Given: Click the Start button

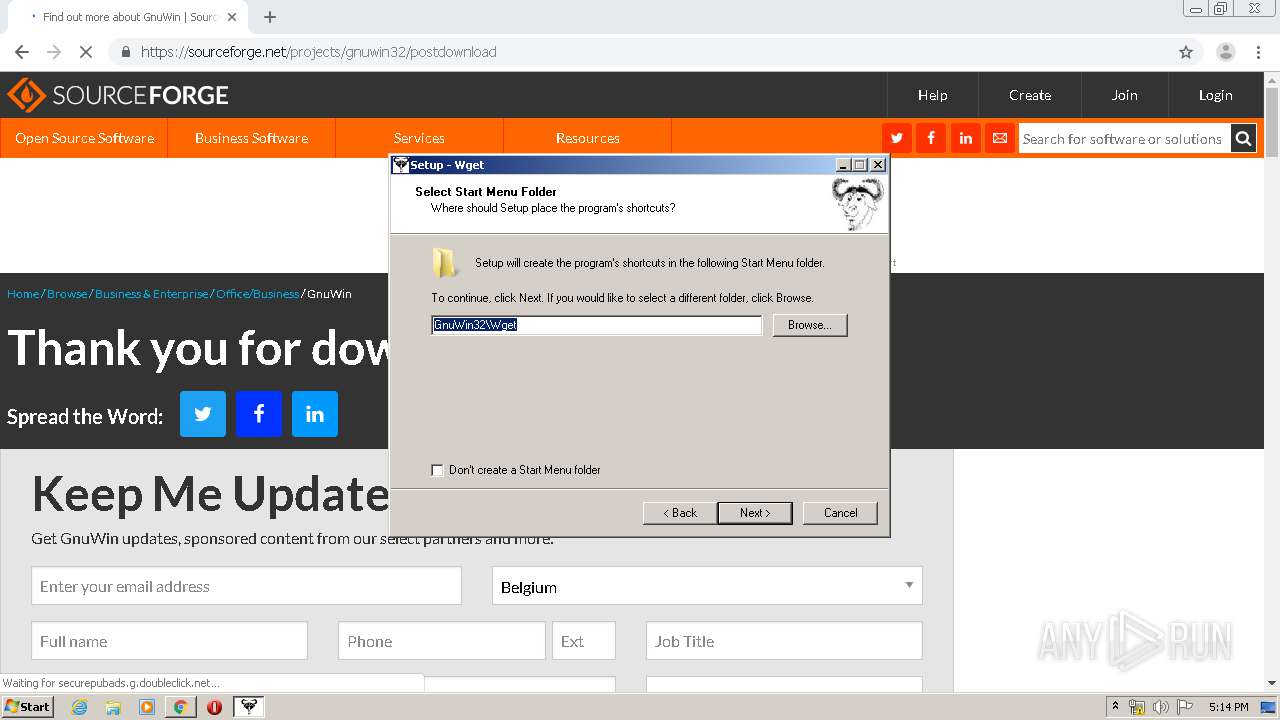Looking at the screenshot, I should (x=27, y=707).
